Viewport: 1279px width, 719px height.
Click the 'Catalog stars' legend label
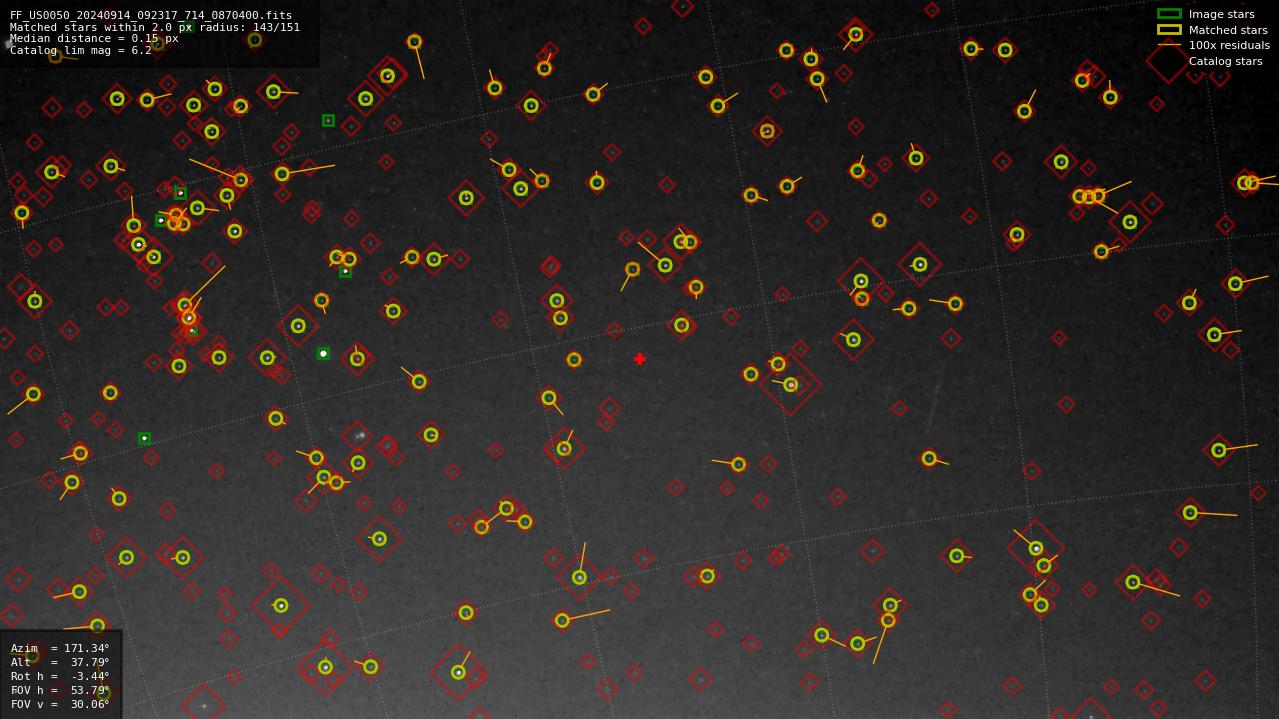(x=1225, y=61)
